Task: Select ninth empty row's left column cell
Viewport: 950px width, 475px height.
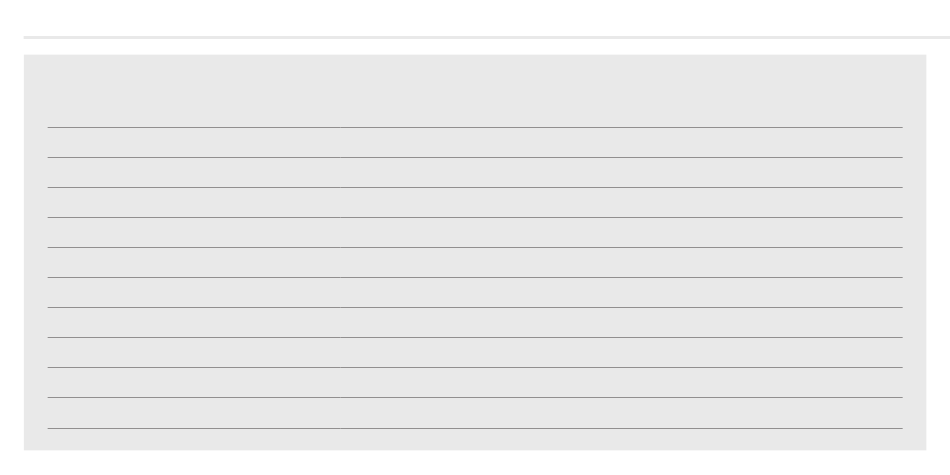Action: (x=194, y=382)
